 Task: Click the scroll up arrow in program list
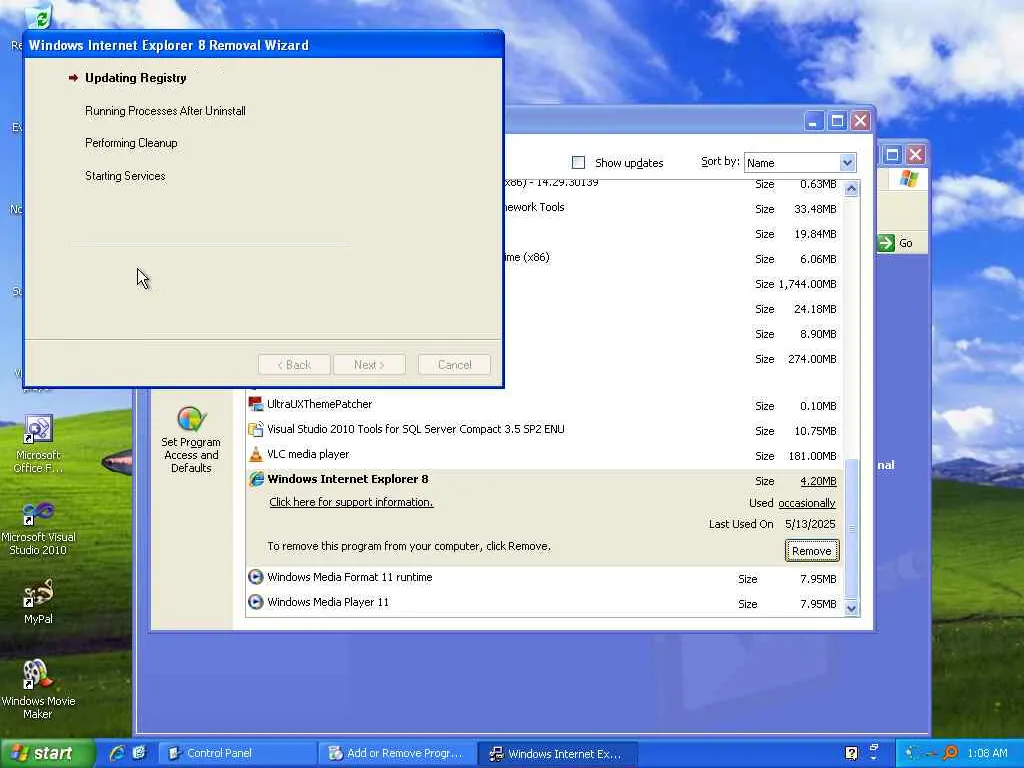point(851,189)
